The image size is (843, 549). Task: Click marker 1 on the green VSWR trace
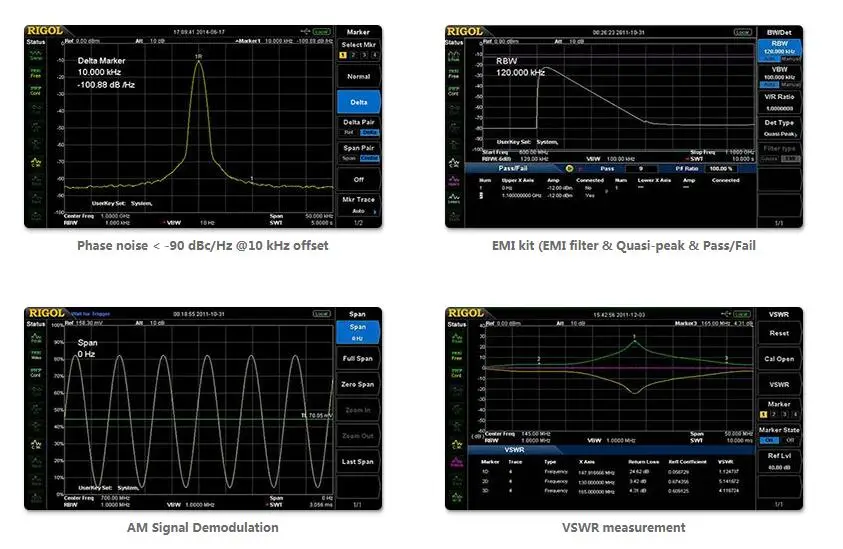pos(634,337)
